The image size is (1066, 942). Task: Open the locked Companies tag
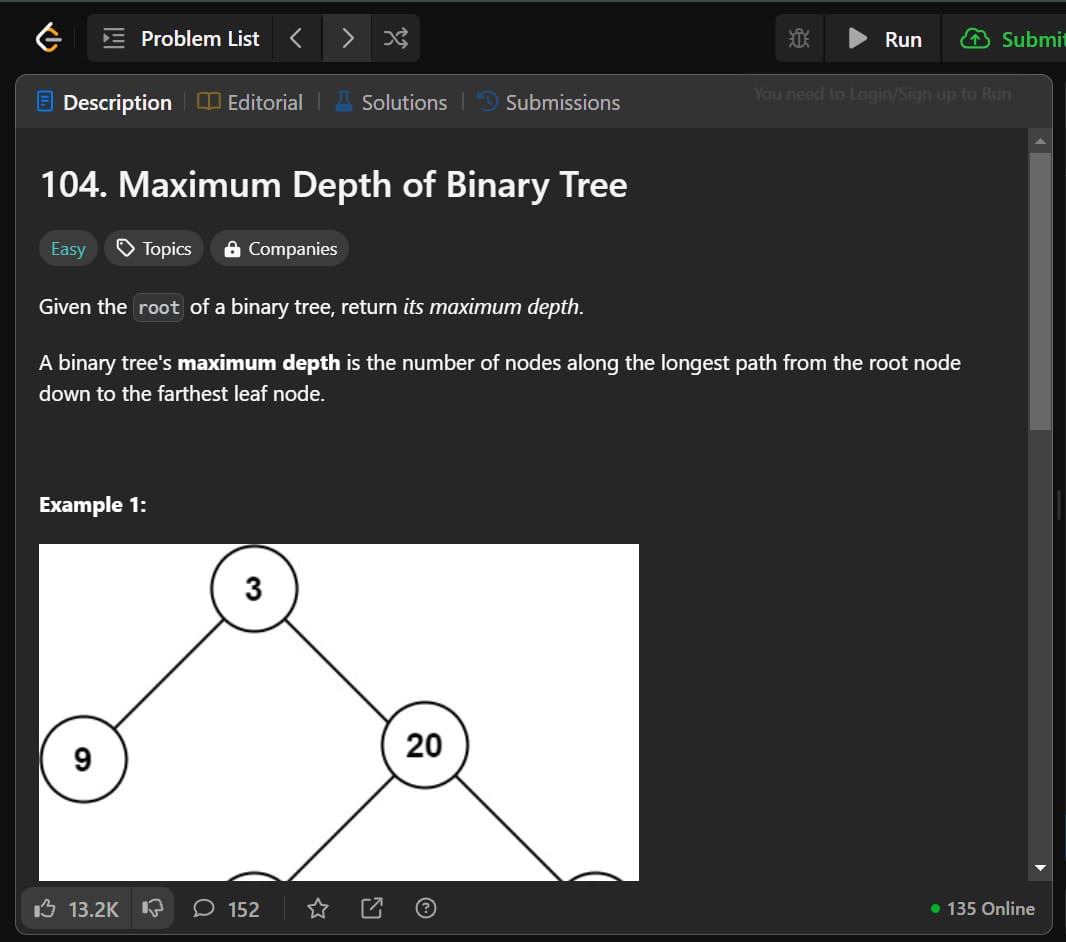279,249
